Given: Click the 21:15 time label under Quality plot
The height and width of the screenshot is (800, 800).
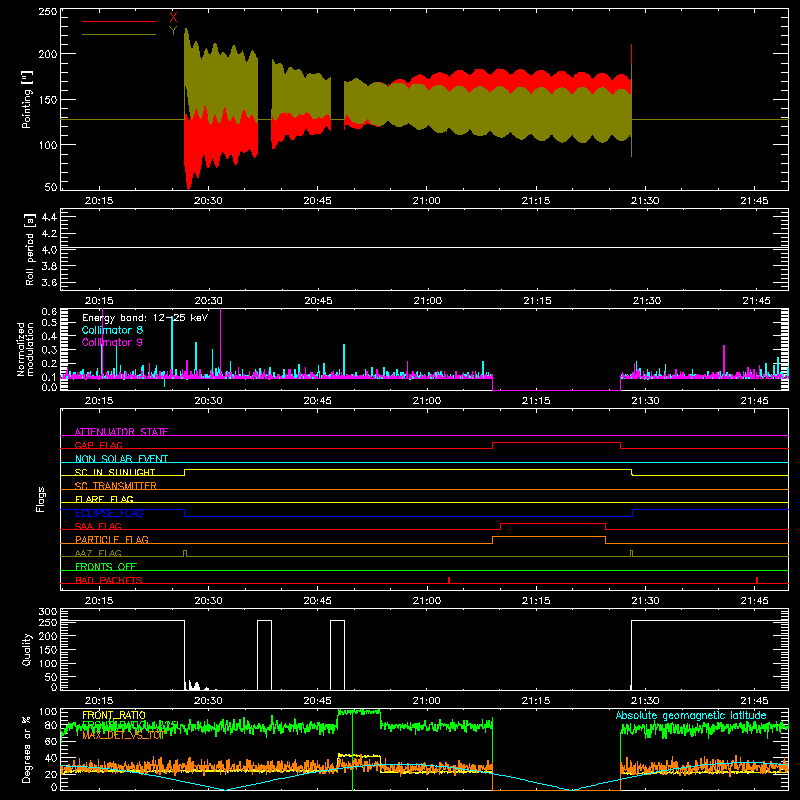Looking at the screenshot, I should (x=536, y=701).
